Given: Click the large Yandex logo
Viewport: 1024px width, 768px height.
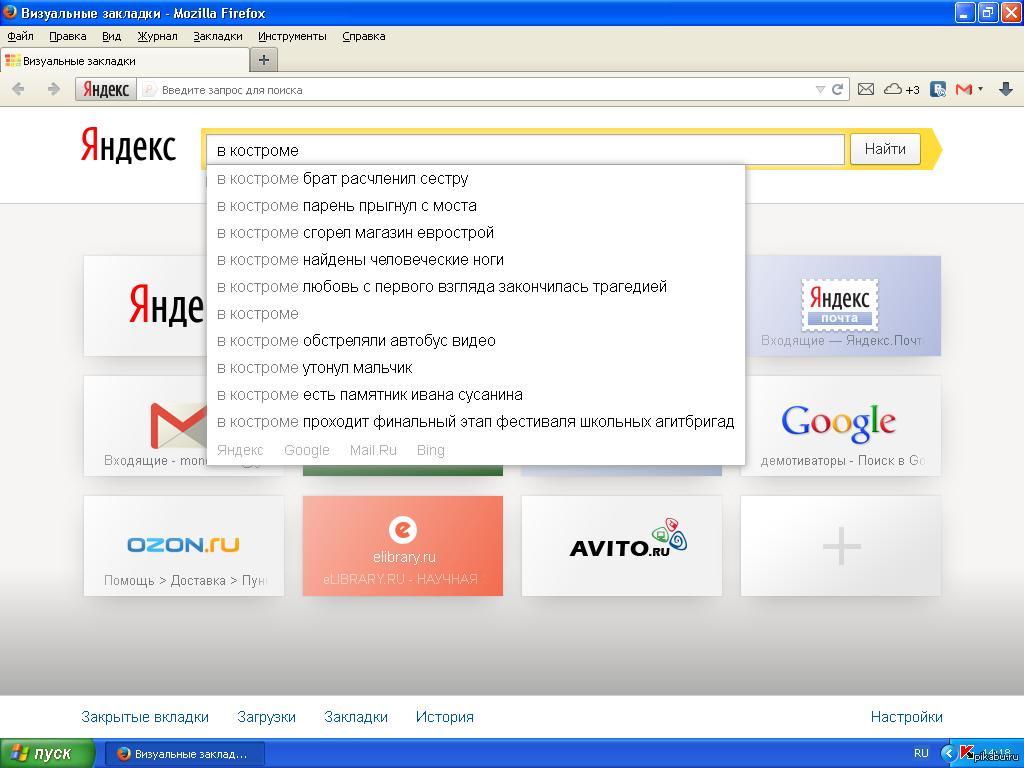Looking at the screenshot, I should (128, 145).
